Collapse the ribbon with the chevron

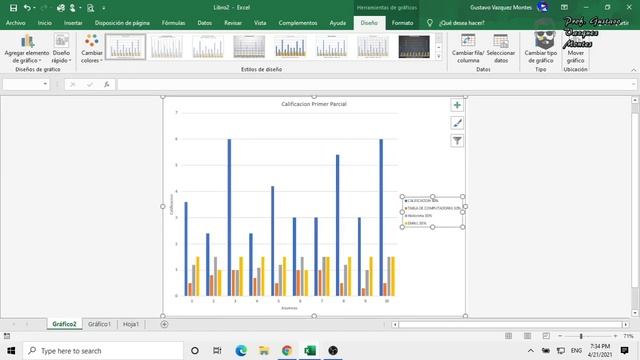pos(633,70)
